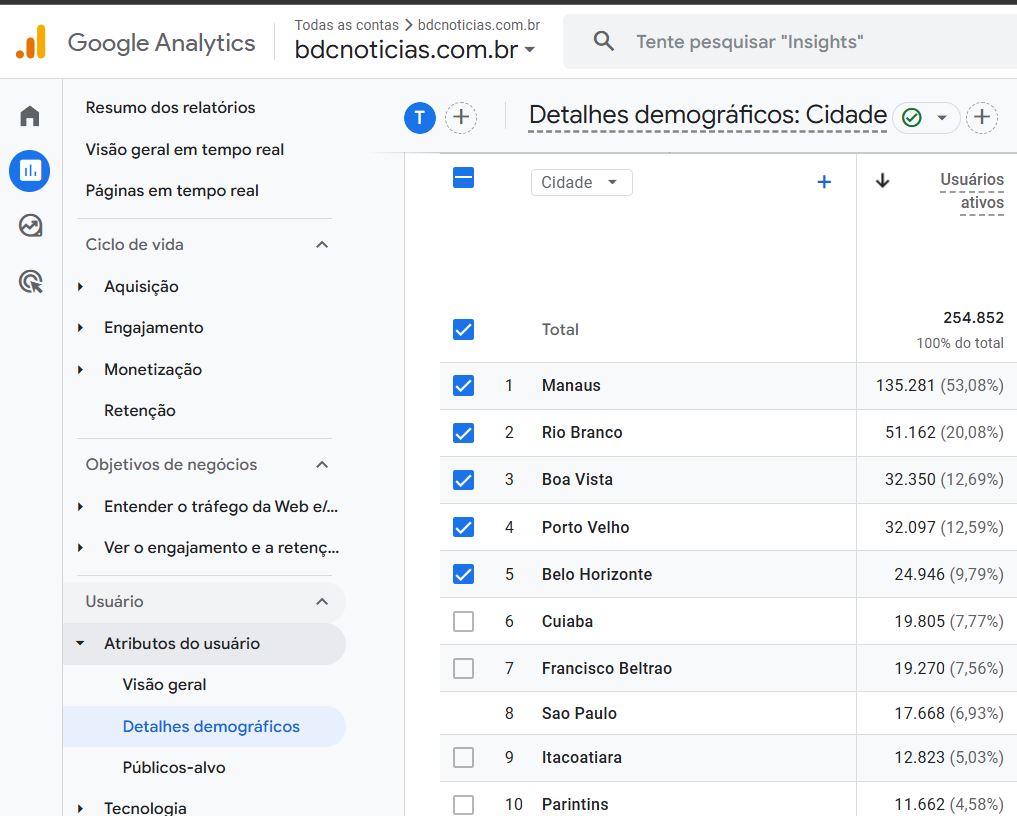Image resolution: width=1017 pixels, height=816 pixels.
Task: Uncheck the Manaus row checkbox
Action: click(x=463, y=385)
